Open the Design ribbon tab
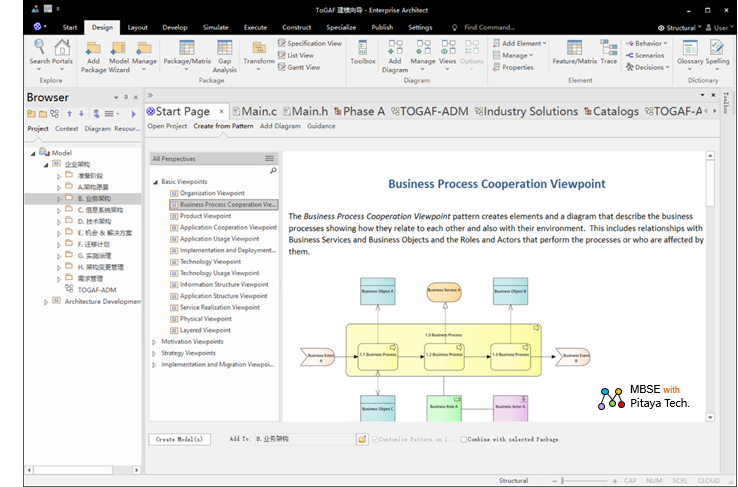 102,27
